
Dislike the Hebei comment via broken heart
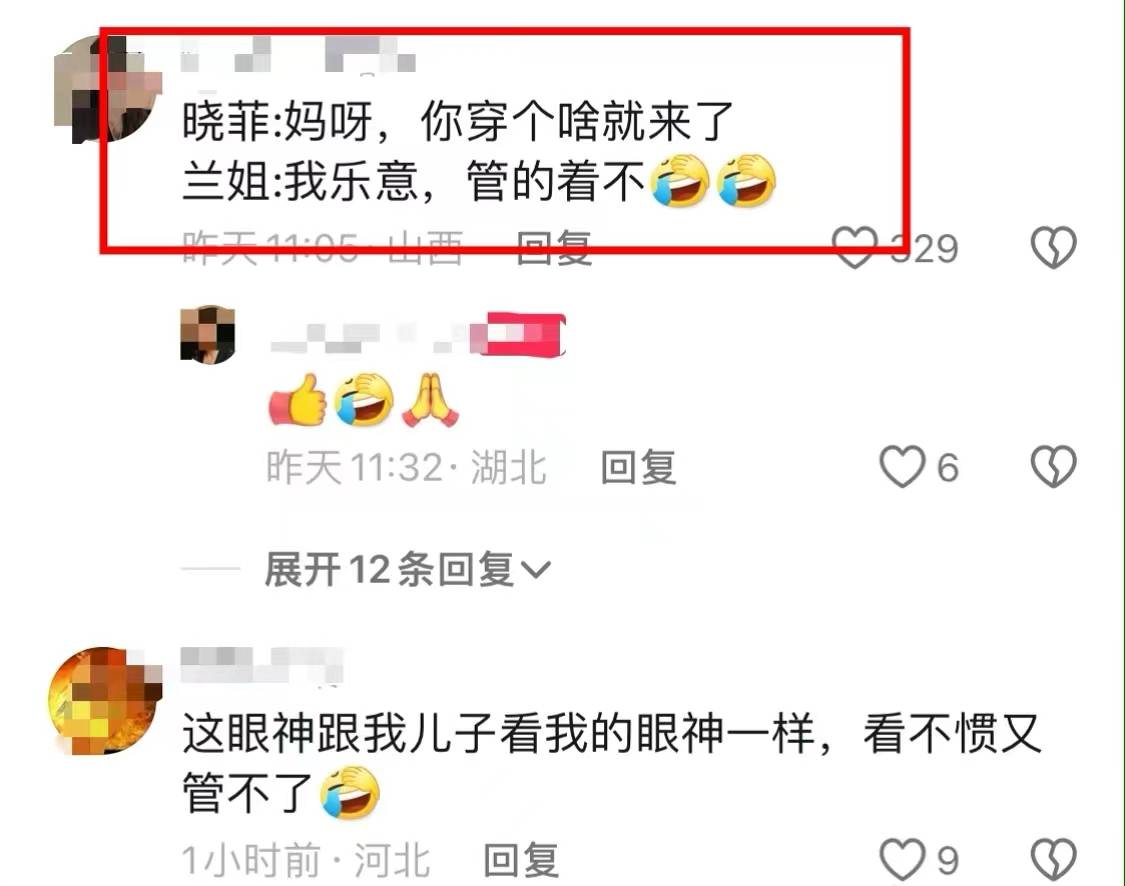point(1053,859)
